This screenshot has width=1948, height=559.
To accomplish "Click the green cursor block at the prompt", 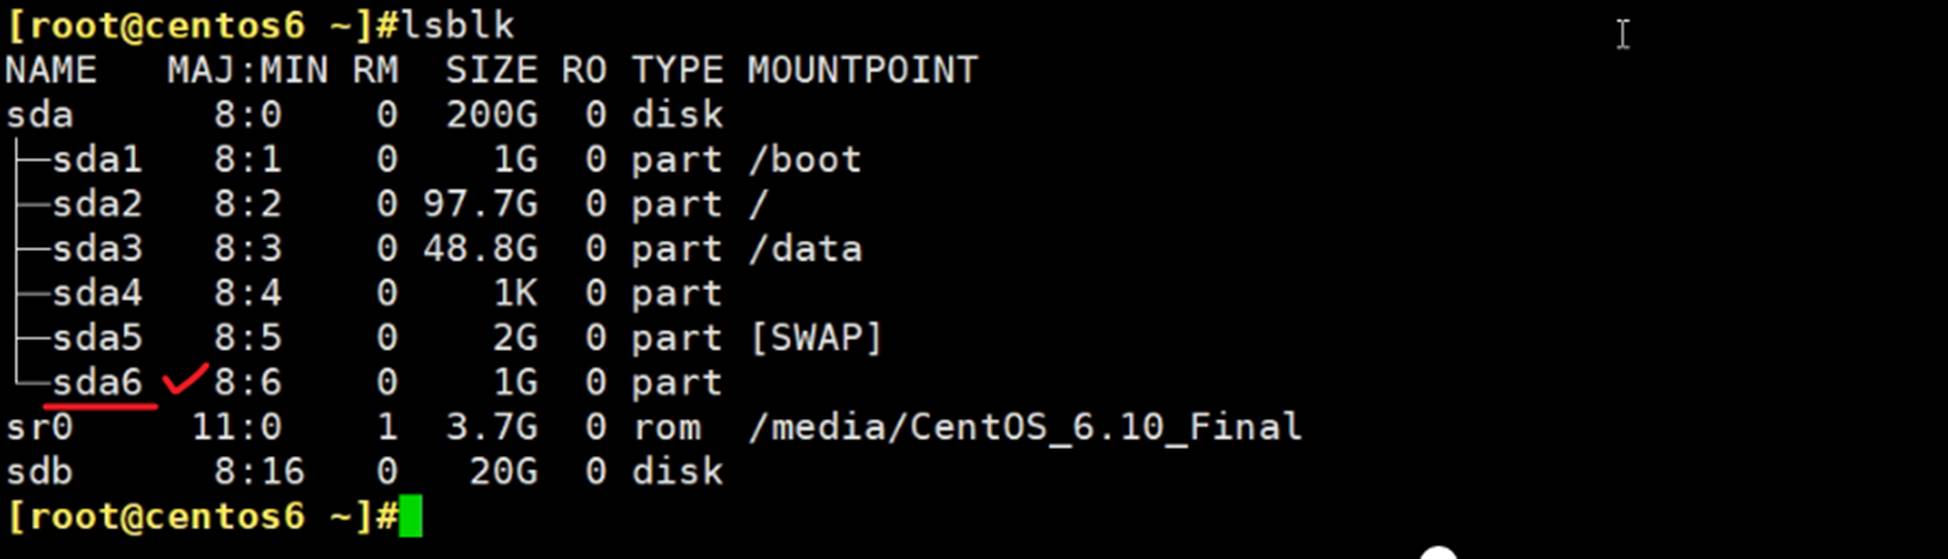I will tap(410, 517).
